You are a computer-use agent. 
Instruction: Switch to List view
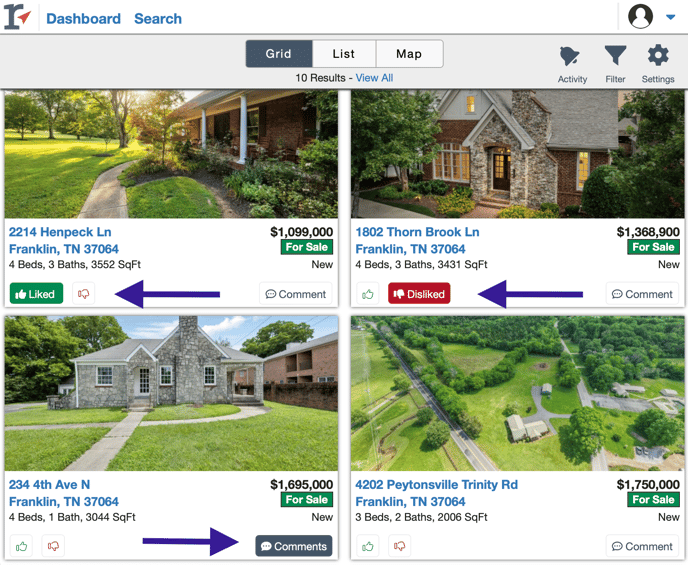(344, 54)
